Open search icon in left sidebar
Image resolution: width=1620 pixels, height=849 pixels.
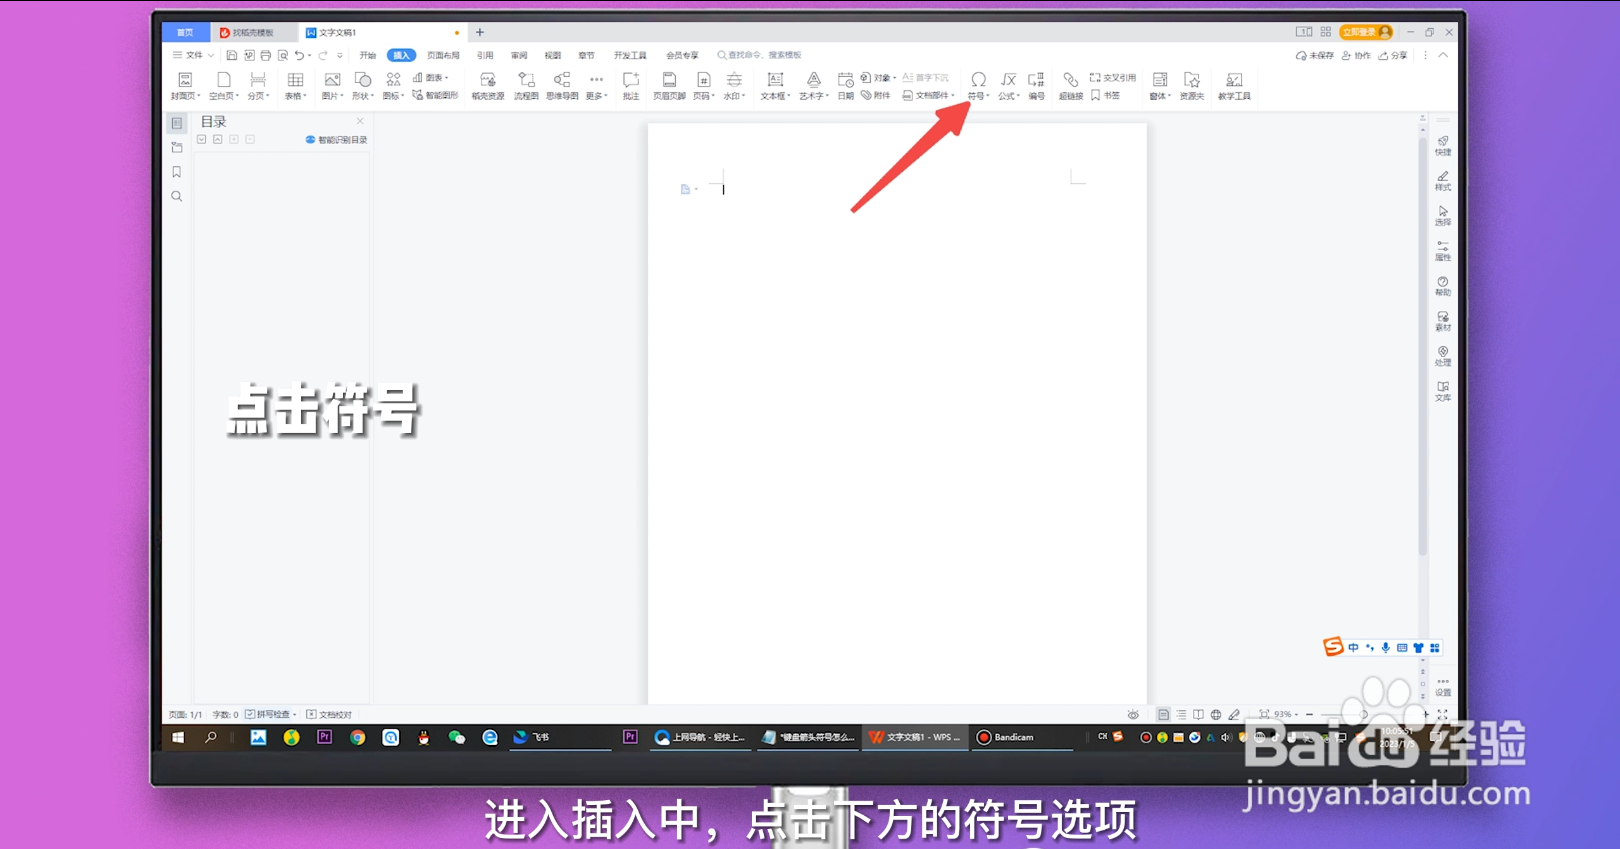tap(177, 196)
